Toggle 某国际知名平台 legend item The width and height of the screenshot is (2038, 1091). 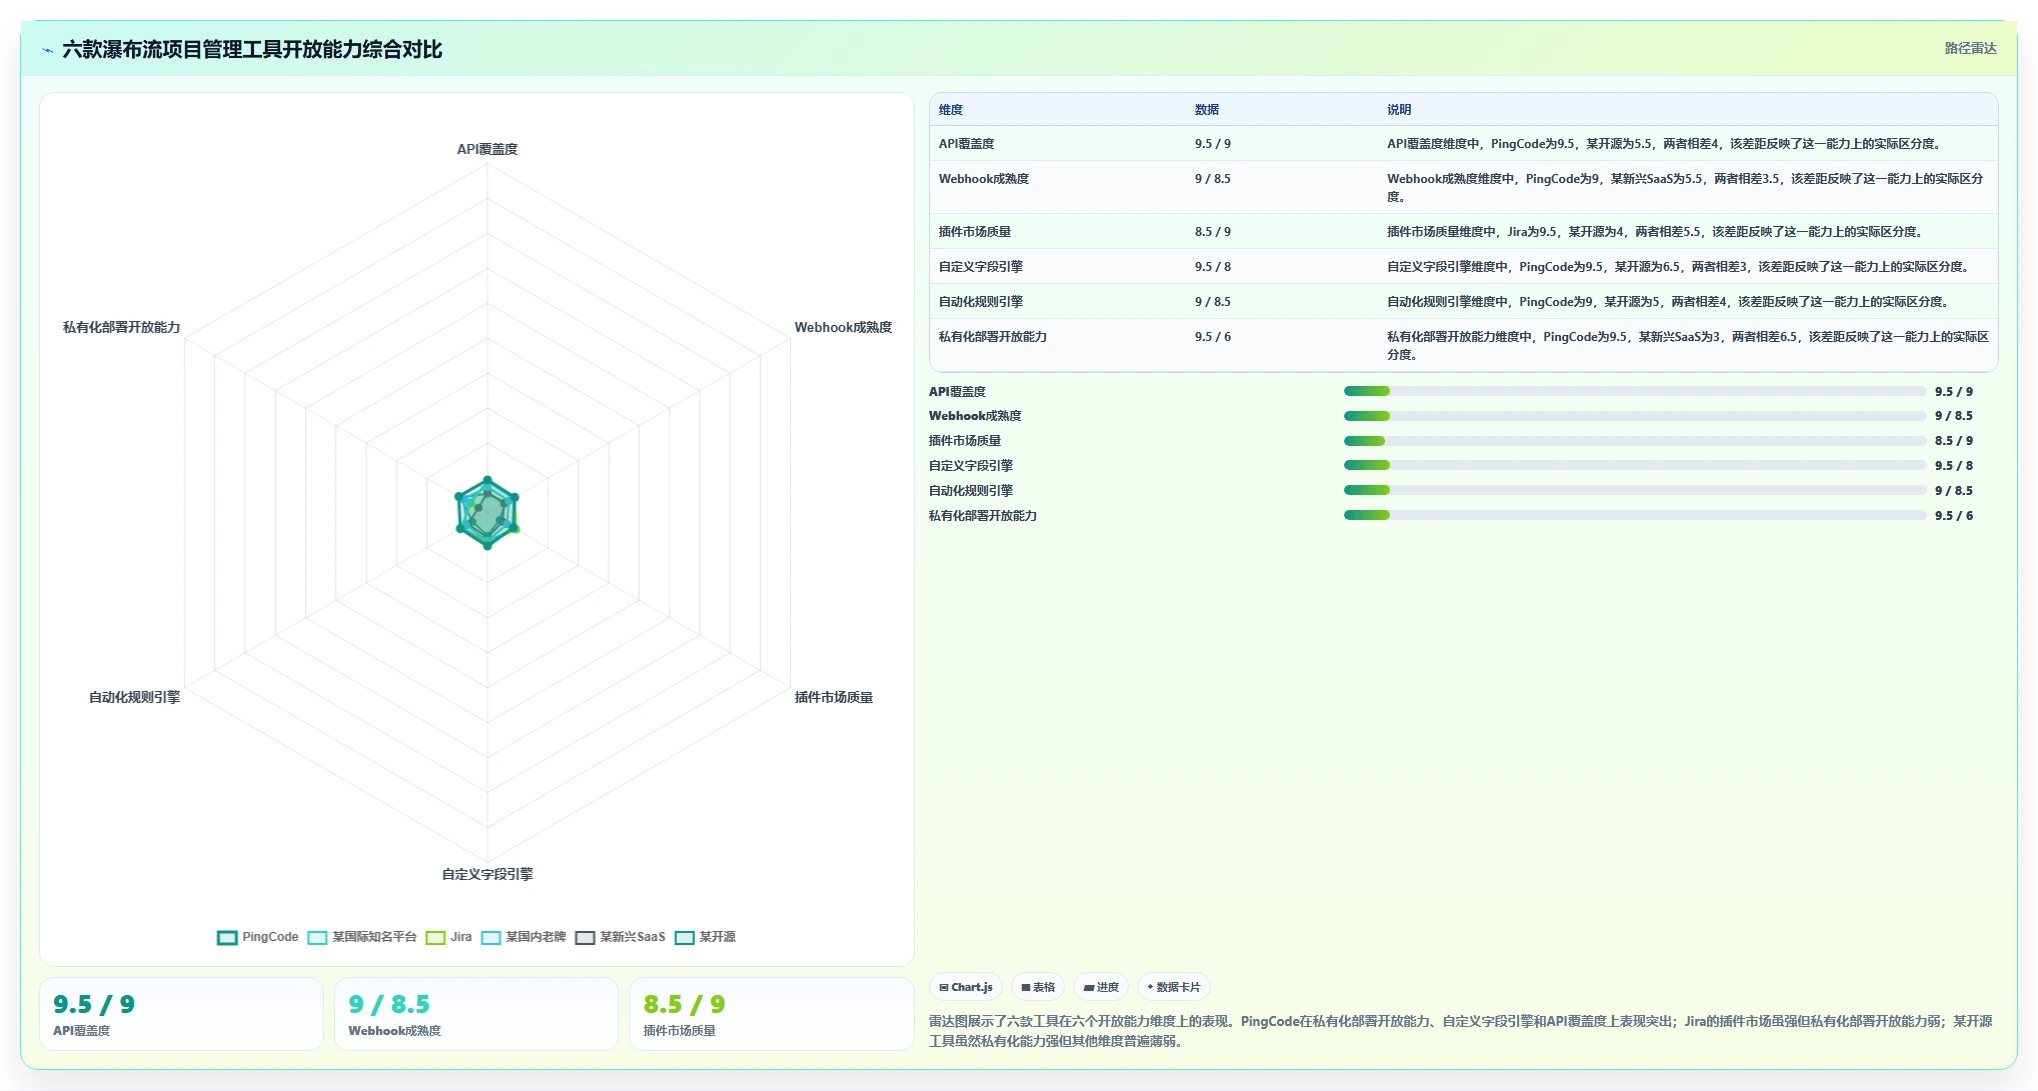tap(362, 937)
